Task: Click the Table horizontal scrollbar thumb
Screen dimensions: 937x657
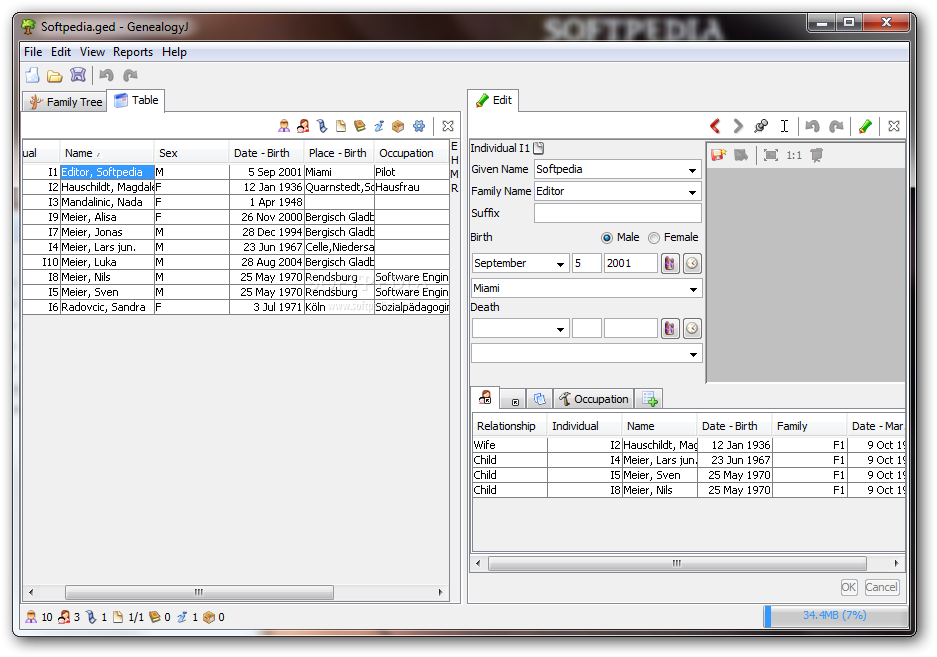Action: [x=199, y=592]
